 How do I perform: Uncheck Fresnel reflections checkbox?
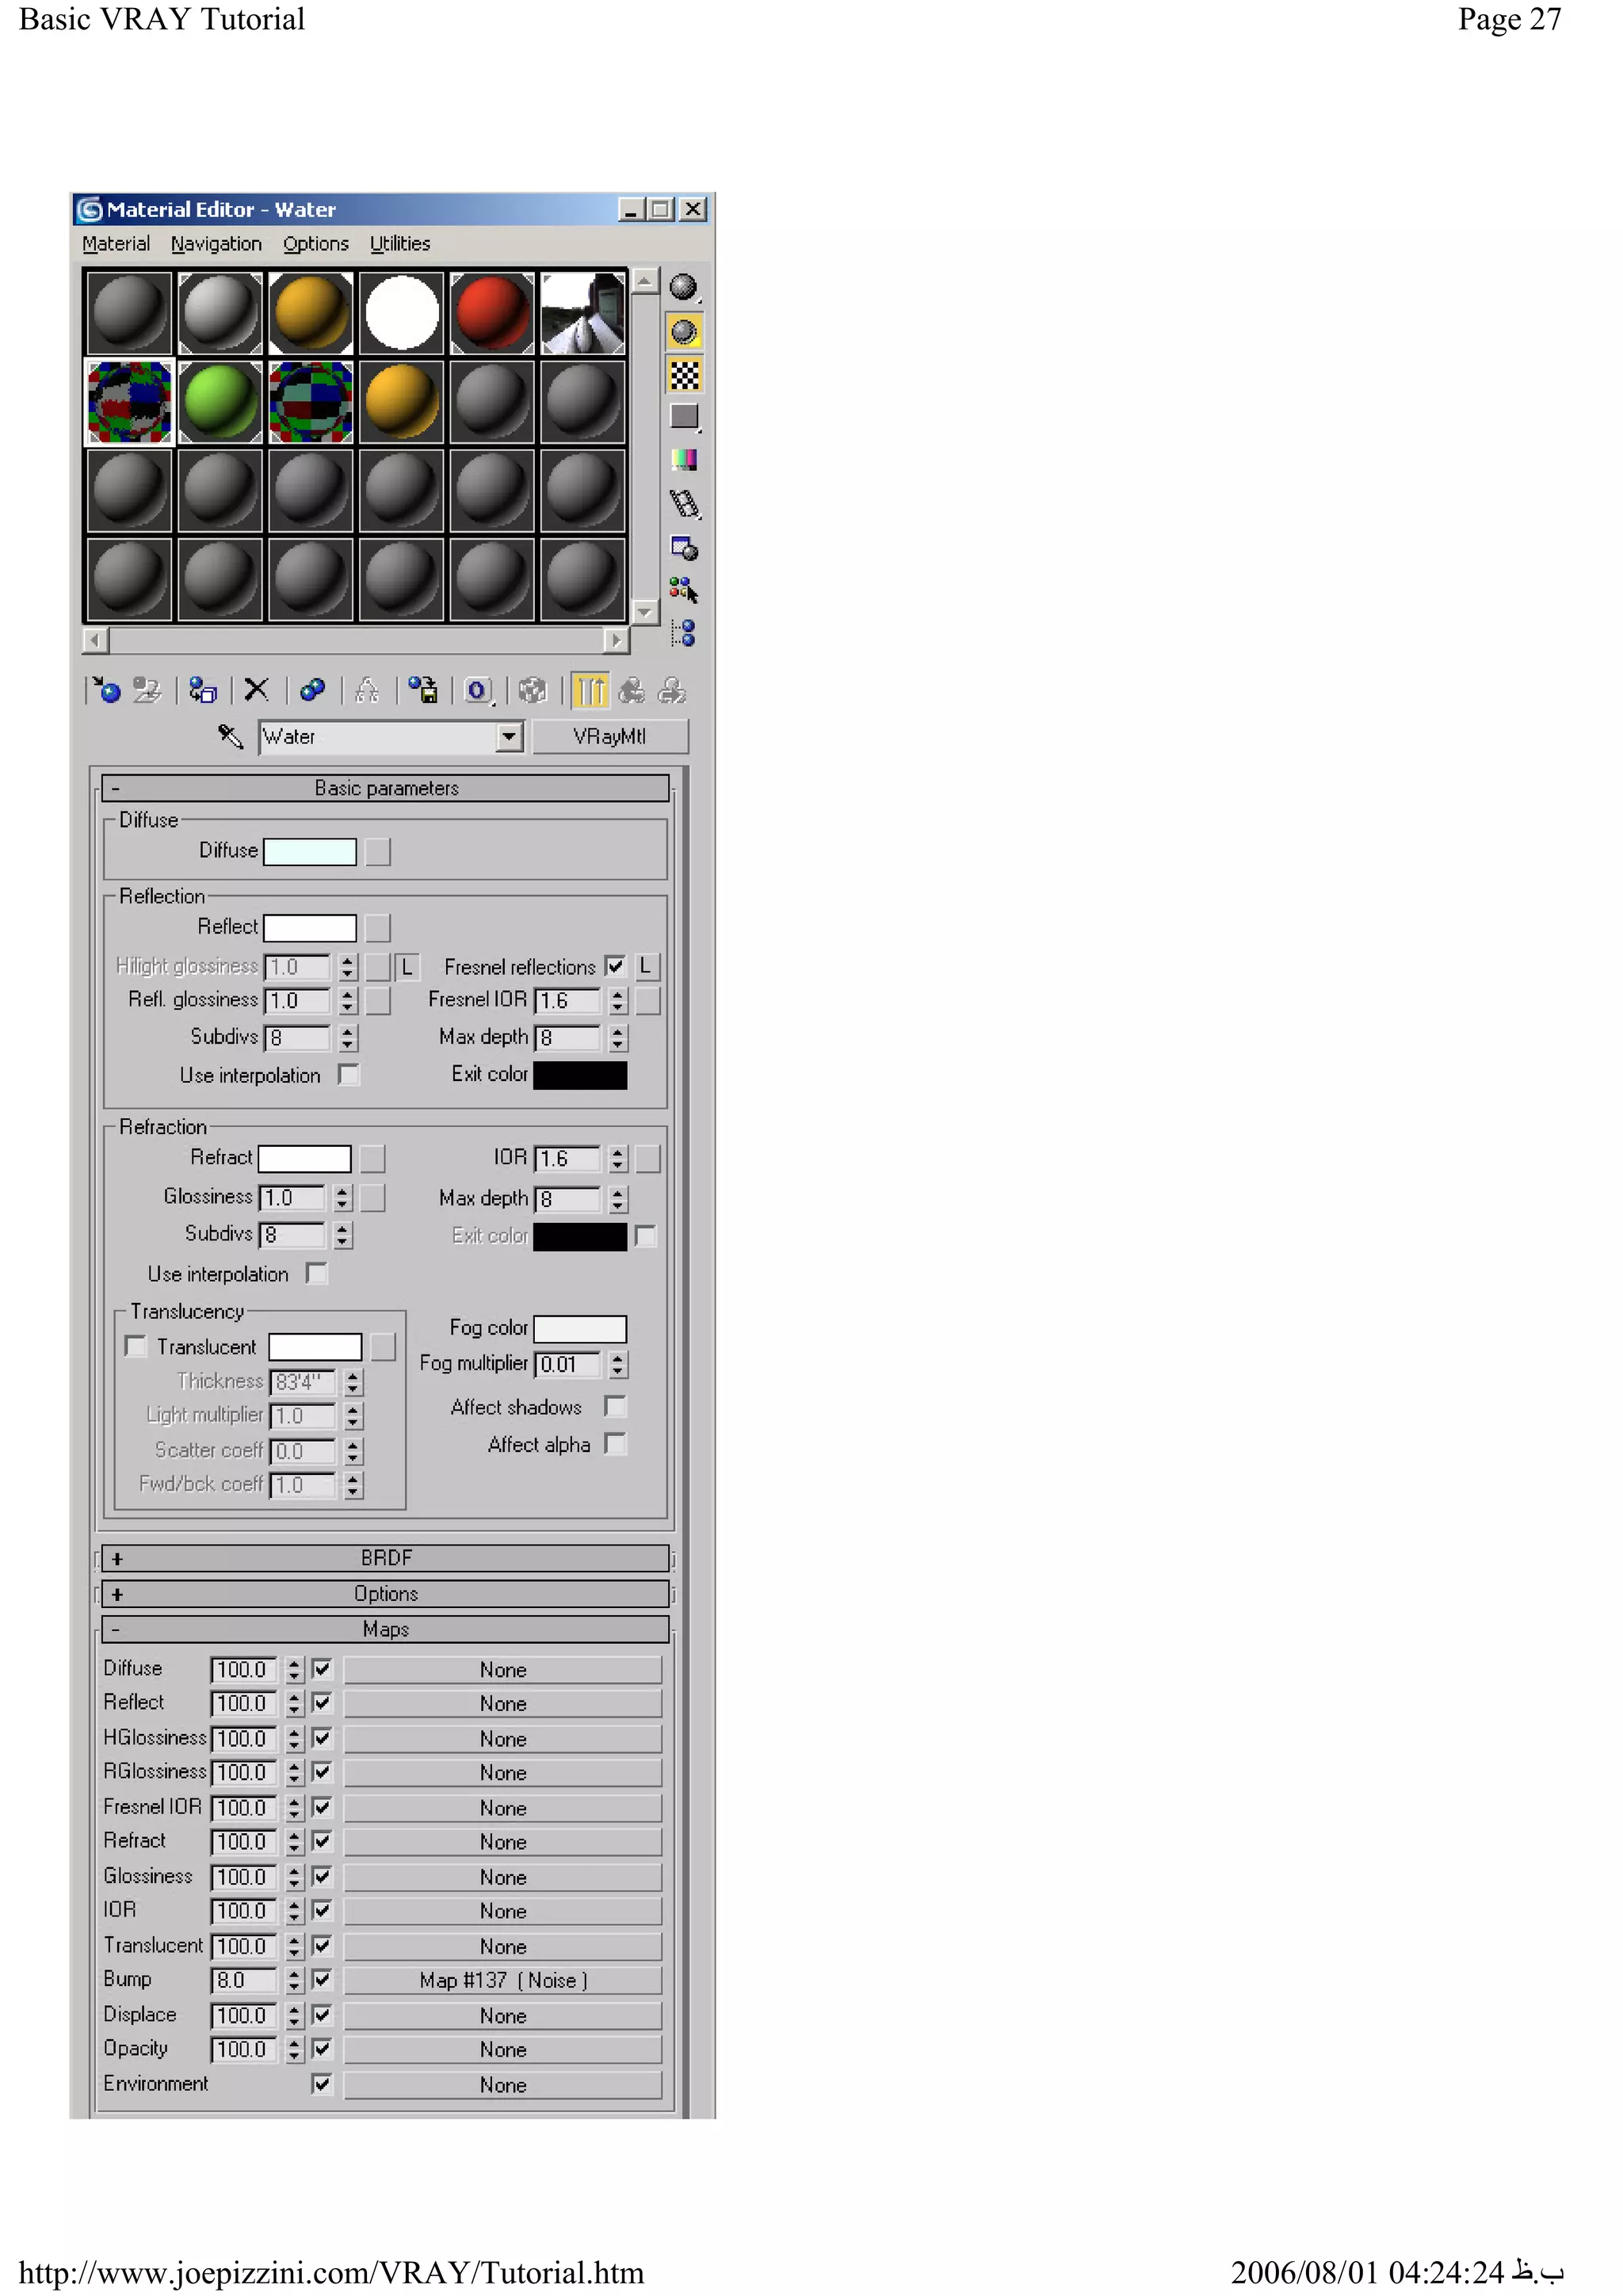pos(616,967)
